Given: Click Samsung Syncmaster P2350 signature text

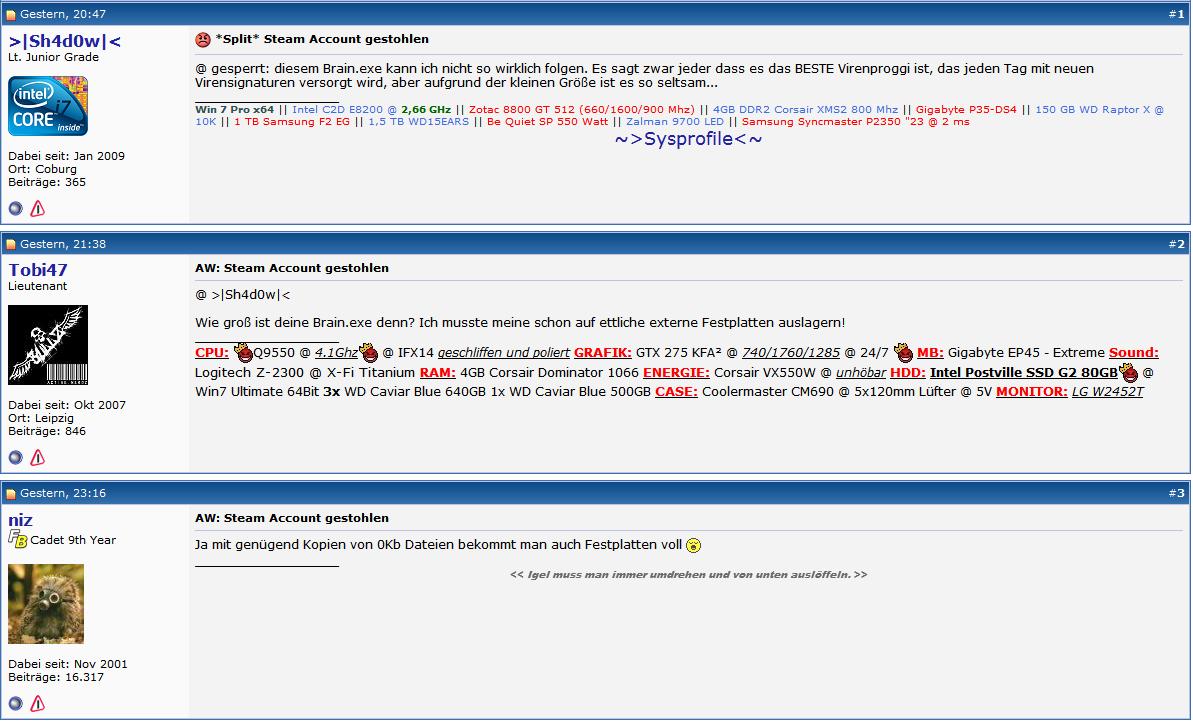Looking at the screenshot, I should tap(856, 122).
